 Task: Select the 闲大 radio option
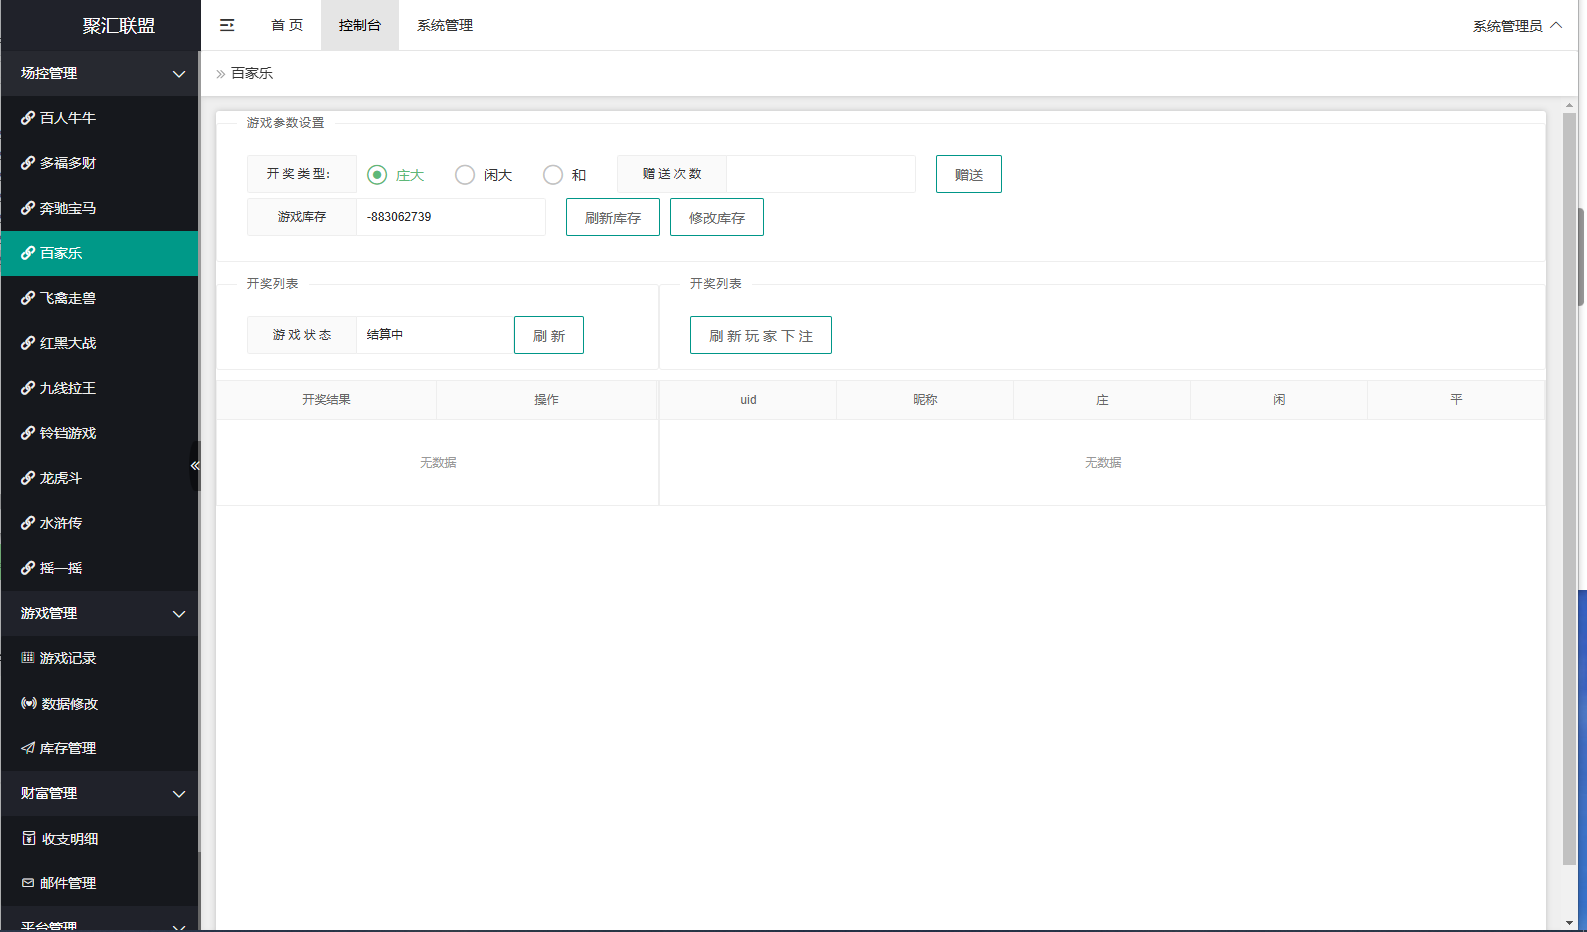465,175
